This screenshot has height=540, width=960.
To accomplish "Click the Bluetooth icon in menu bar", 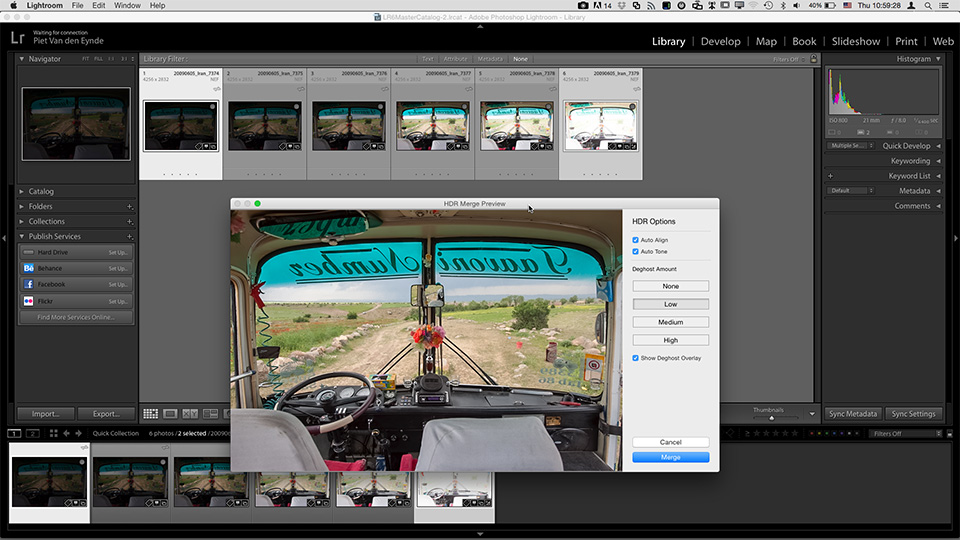I will [x=783, y=6].
